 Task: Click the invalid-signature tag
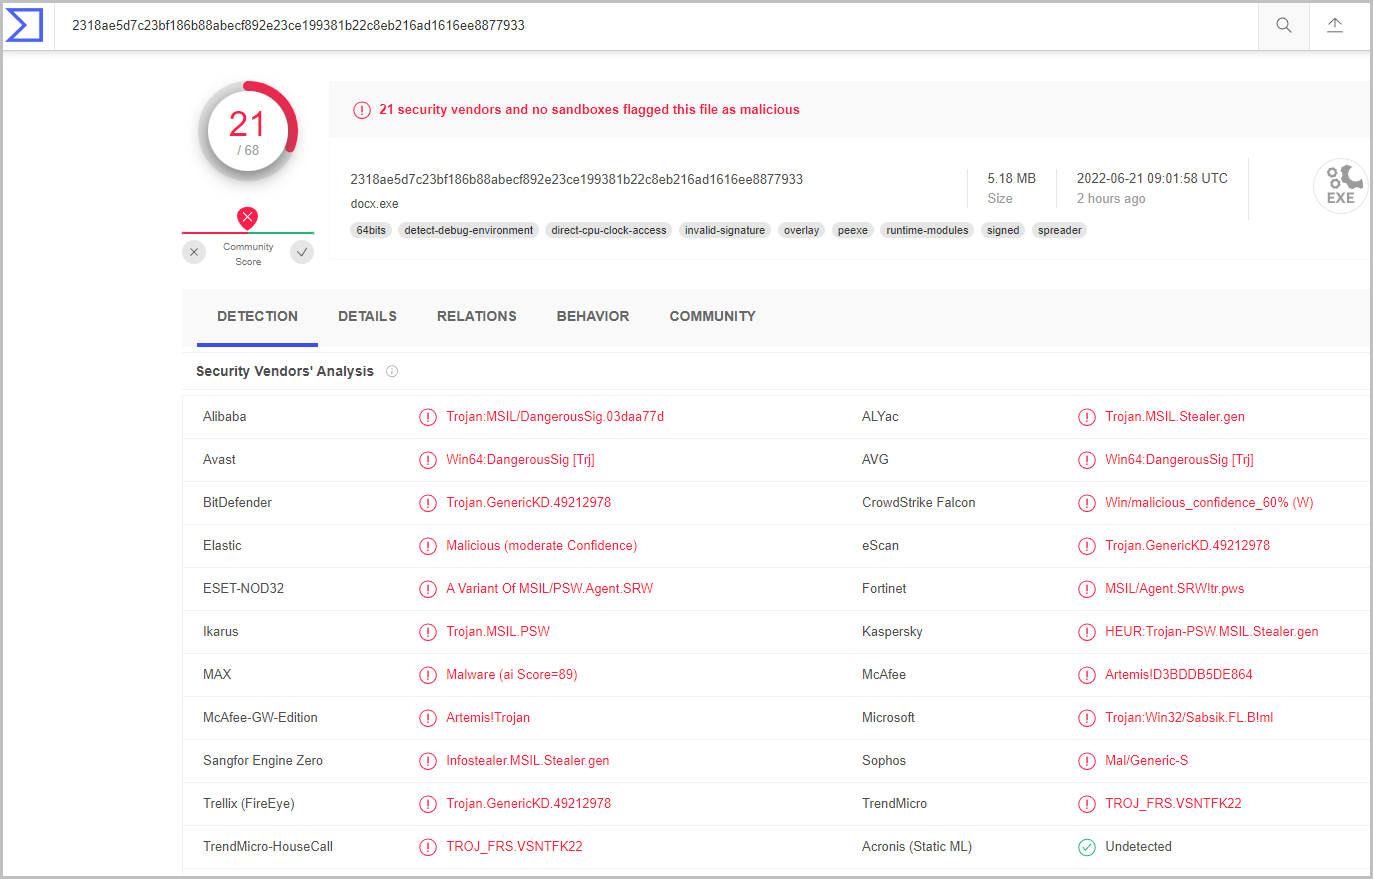[x=725, y=230]
